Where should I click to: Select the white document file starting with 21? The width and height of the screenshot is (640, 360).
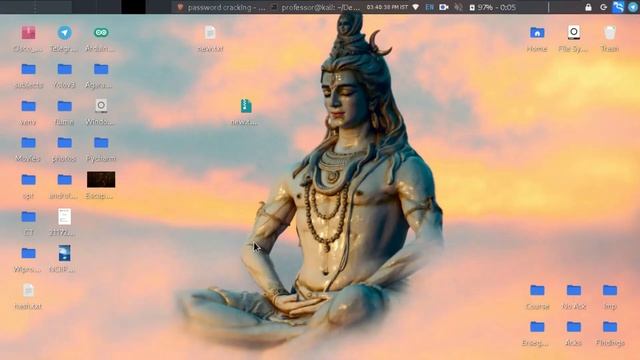pyautogui.click(x=64, y=216)
